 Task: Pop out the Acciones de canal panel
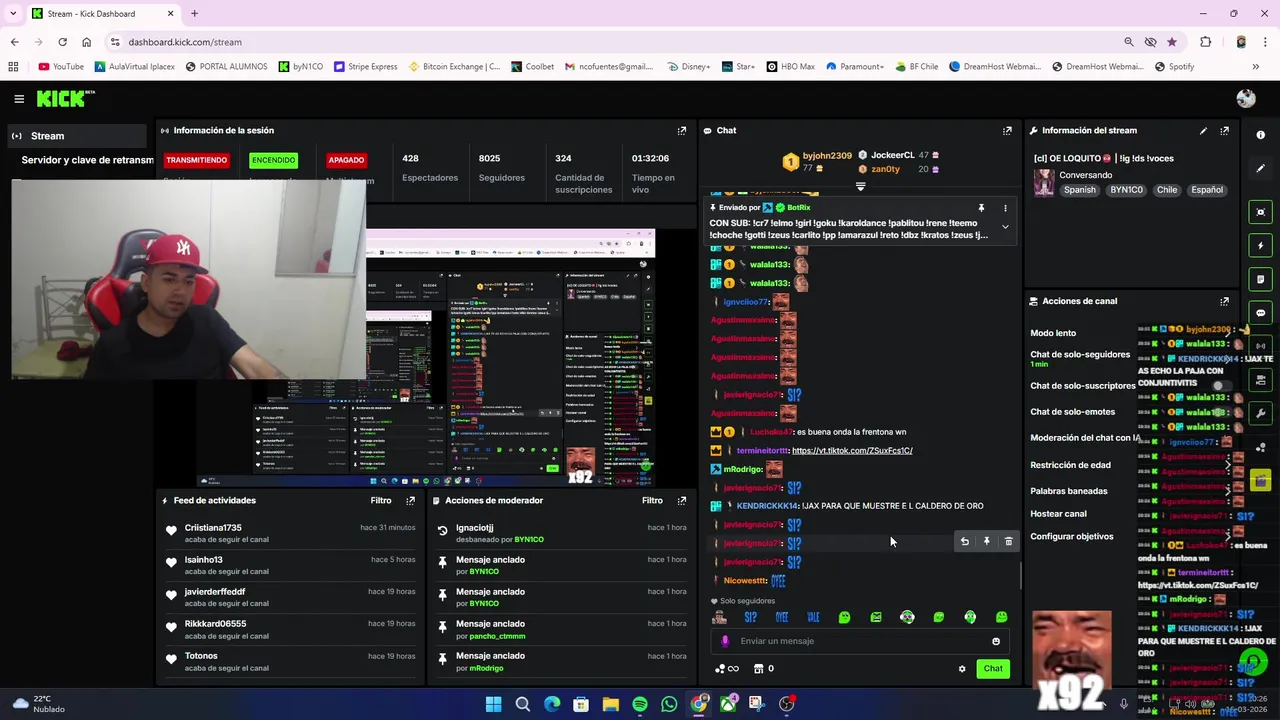coord(1224,301)
